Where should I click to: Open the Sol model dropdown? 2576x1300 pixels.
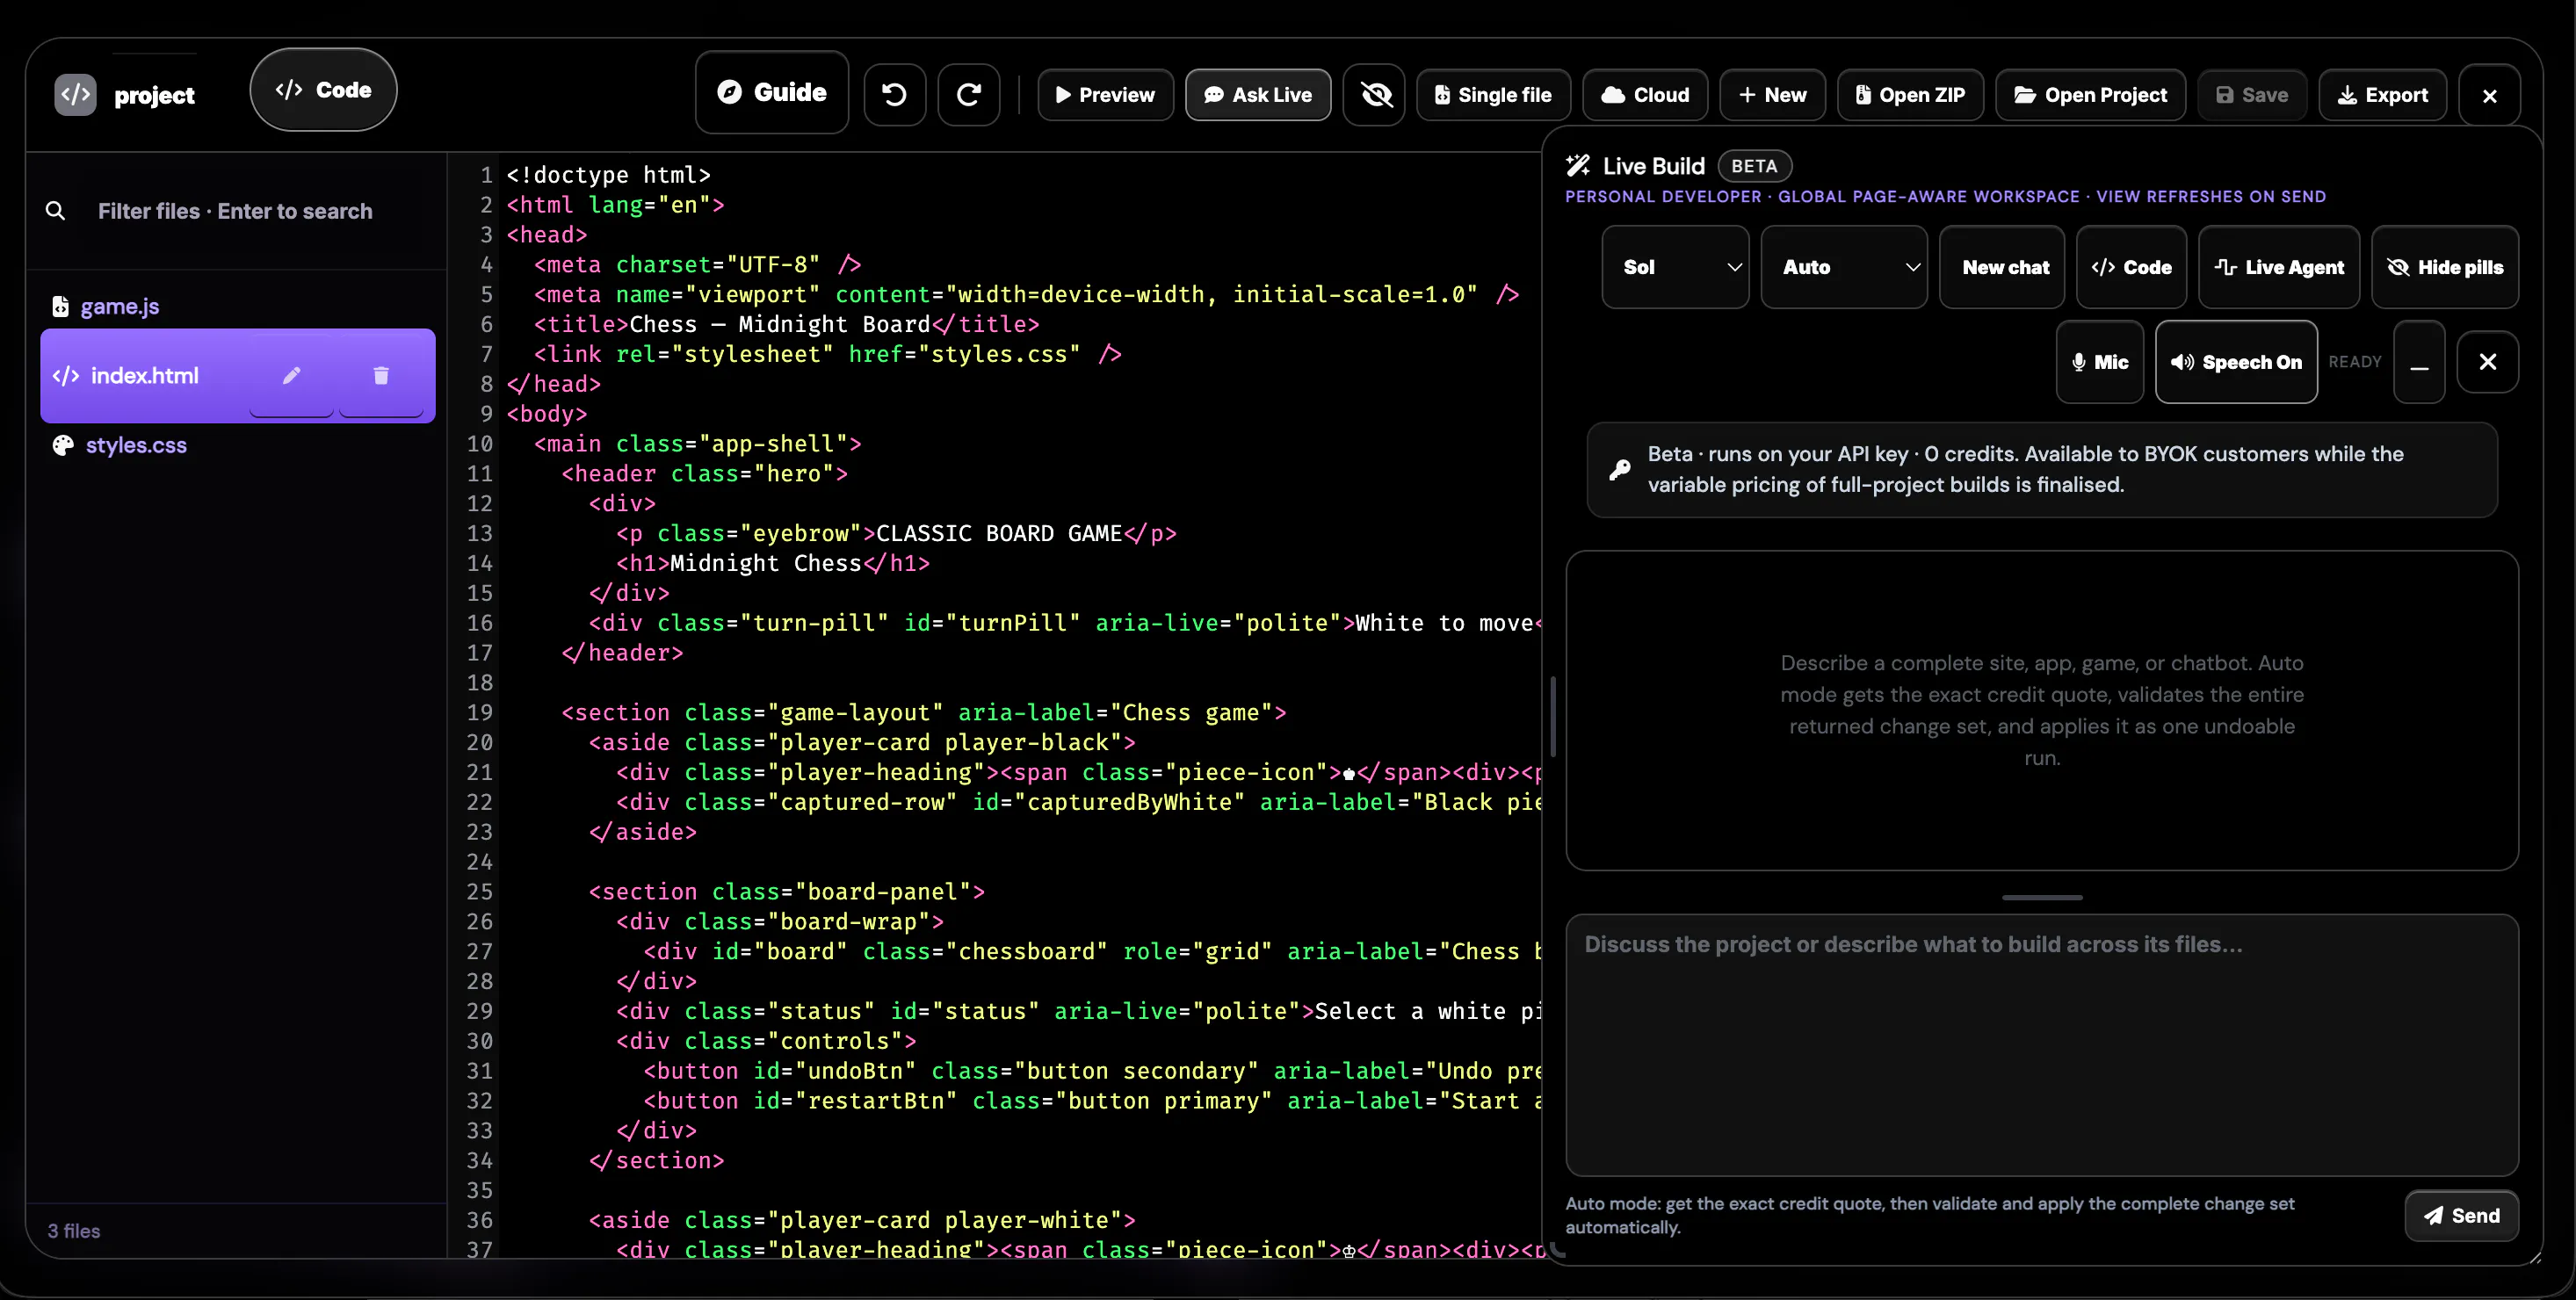click(1675, 267)
